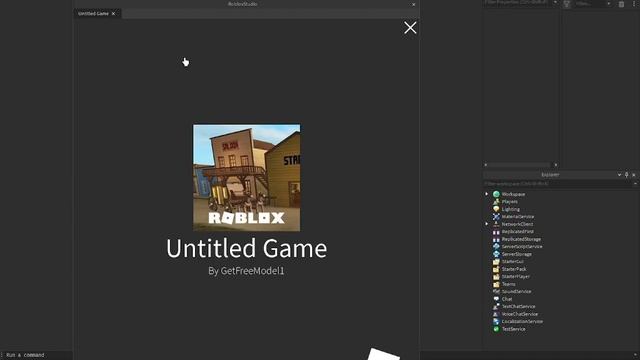Screen dimensions: 640x360
Task: Expand the Workspace tree node
Action: [487, 194]
